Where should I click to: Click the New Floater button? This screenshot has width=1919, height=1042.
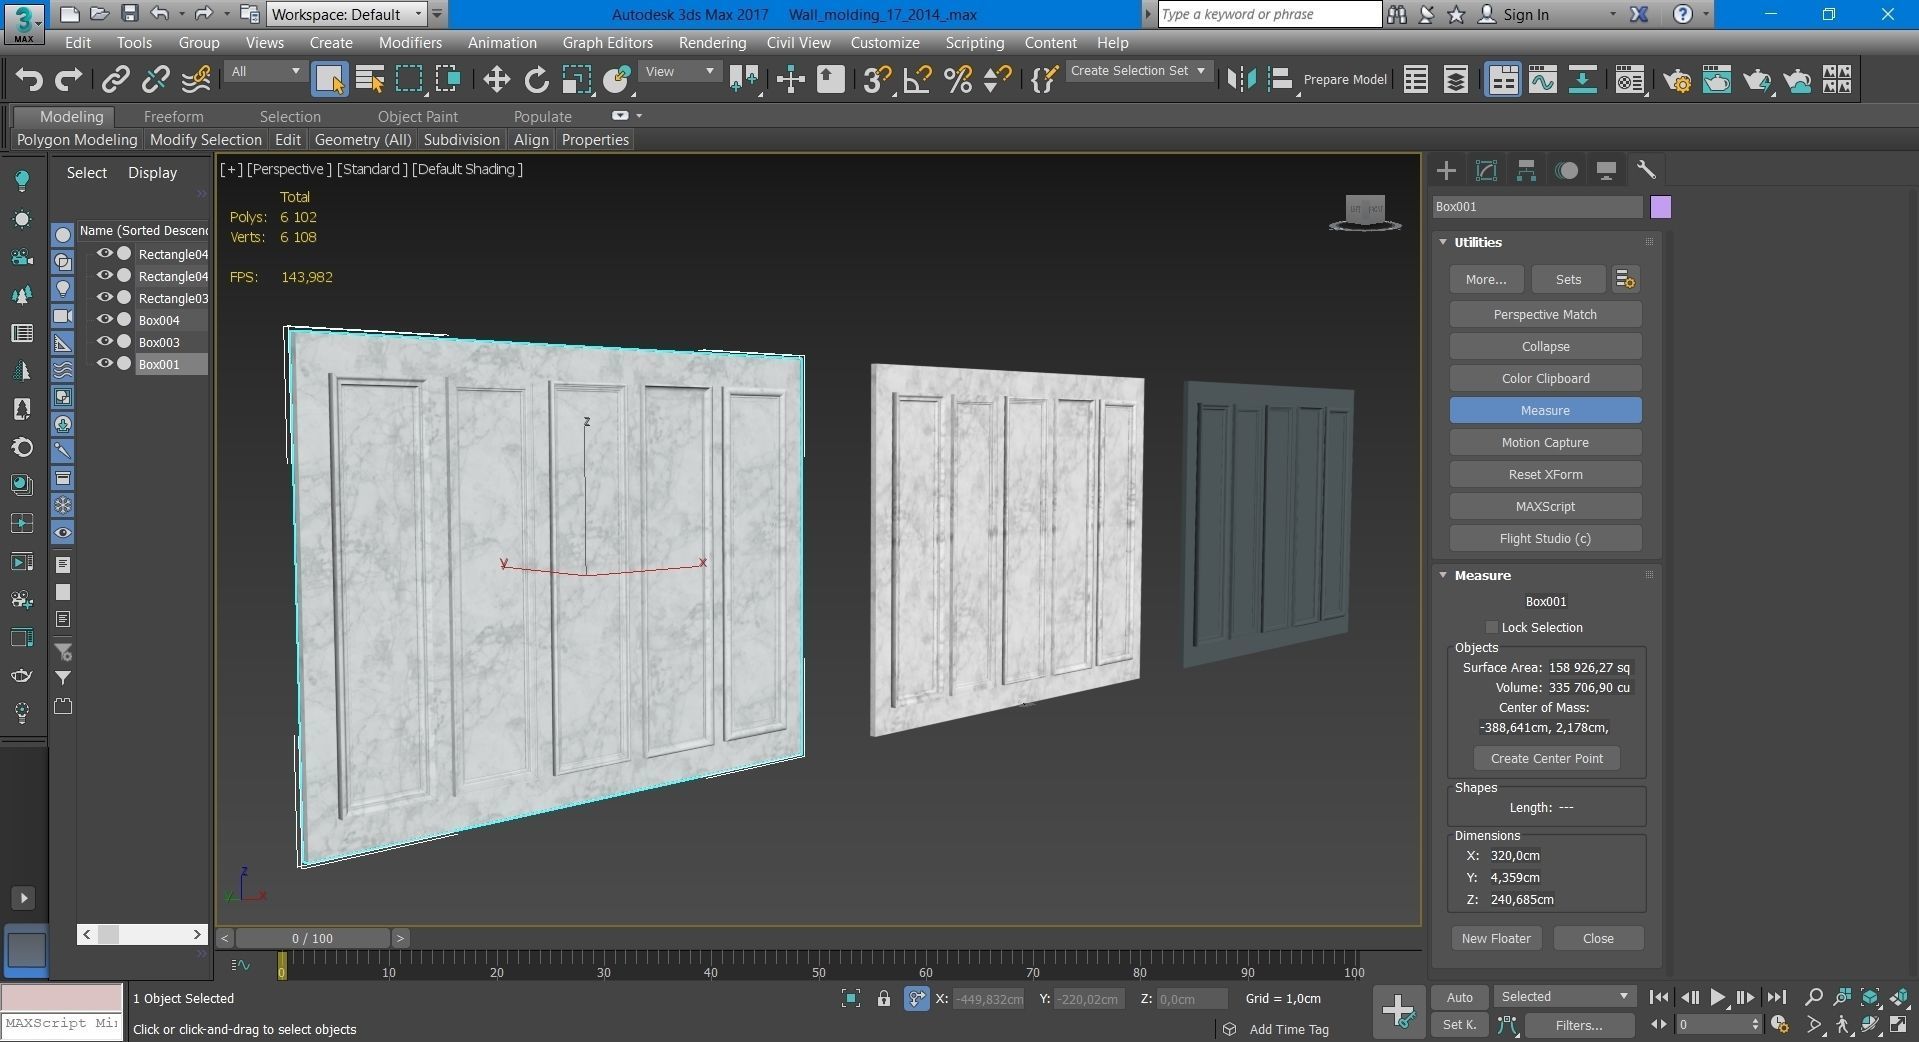click(1496, 938)
